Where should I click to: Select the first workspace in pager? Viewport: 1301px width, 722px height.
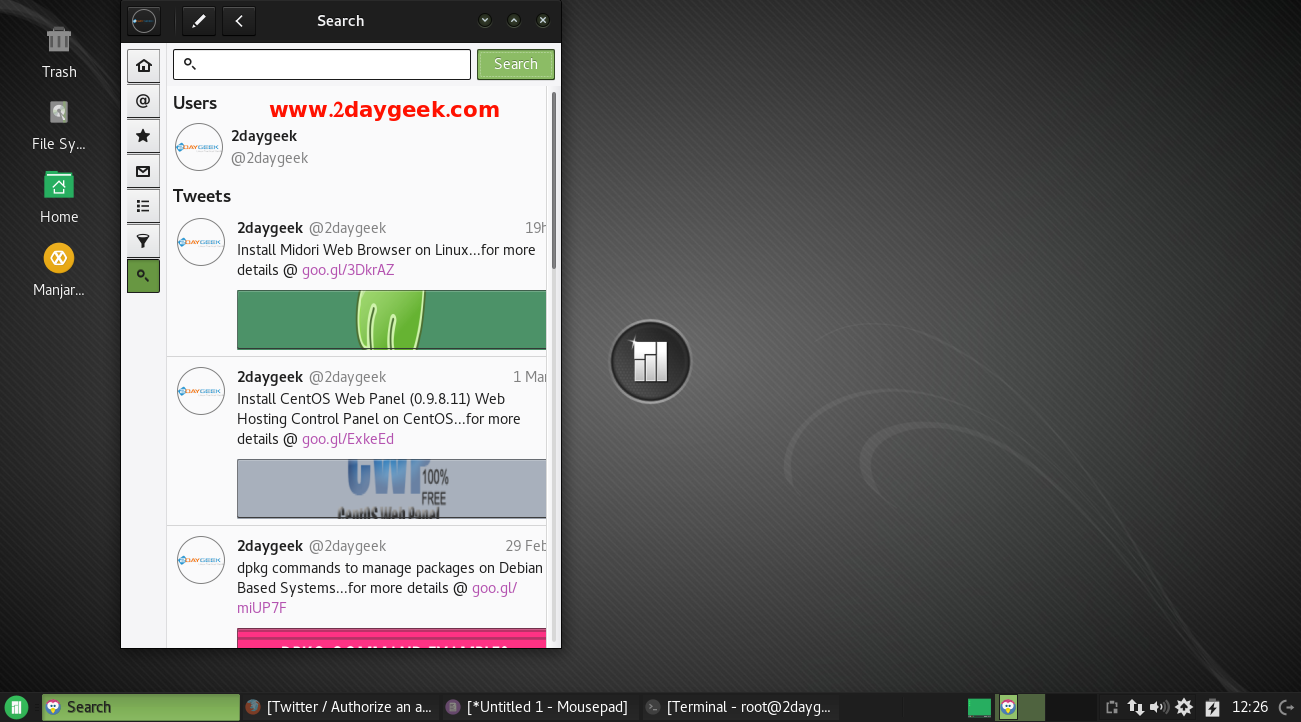980,707
